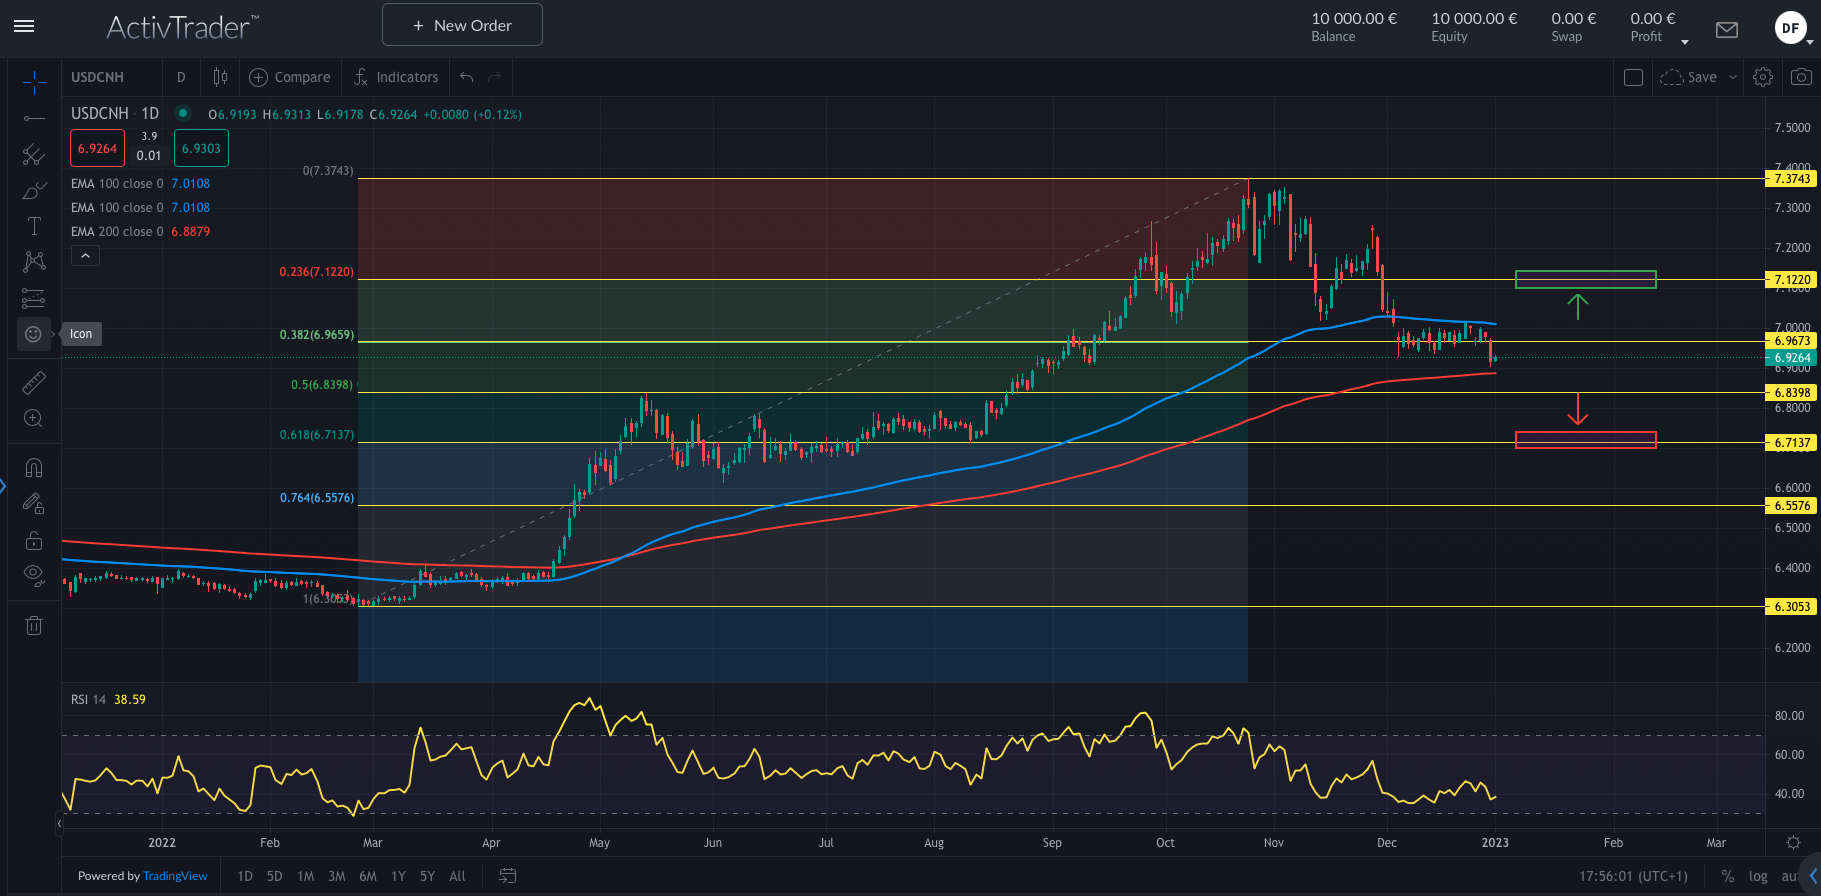
Task: Open chart settings gear icon
Action: pos(1763,77)
